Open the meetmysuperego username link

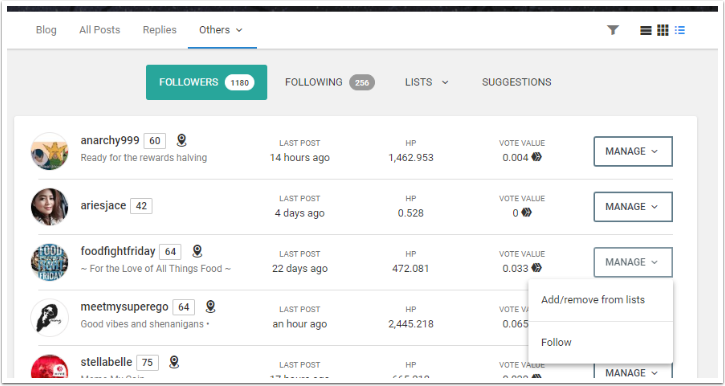click(124, 306)
